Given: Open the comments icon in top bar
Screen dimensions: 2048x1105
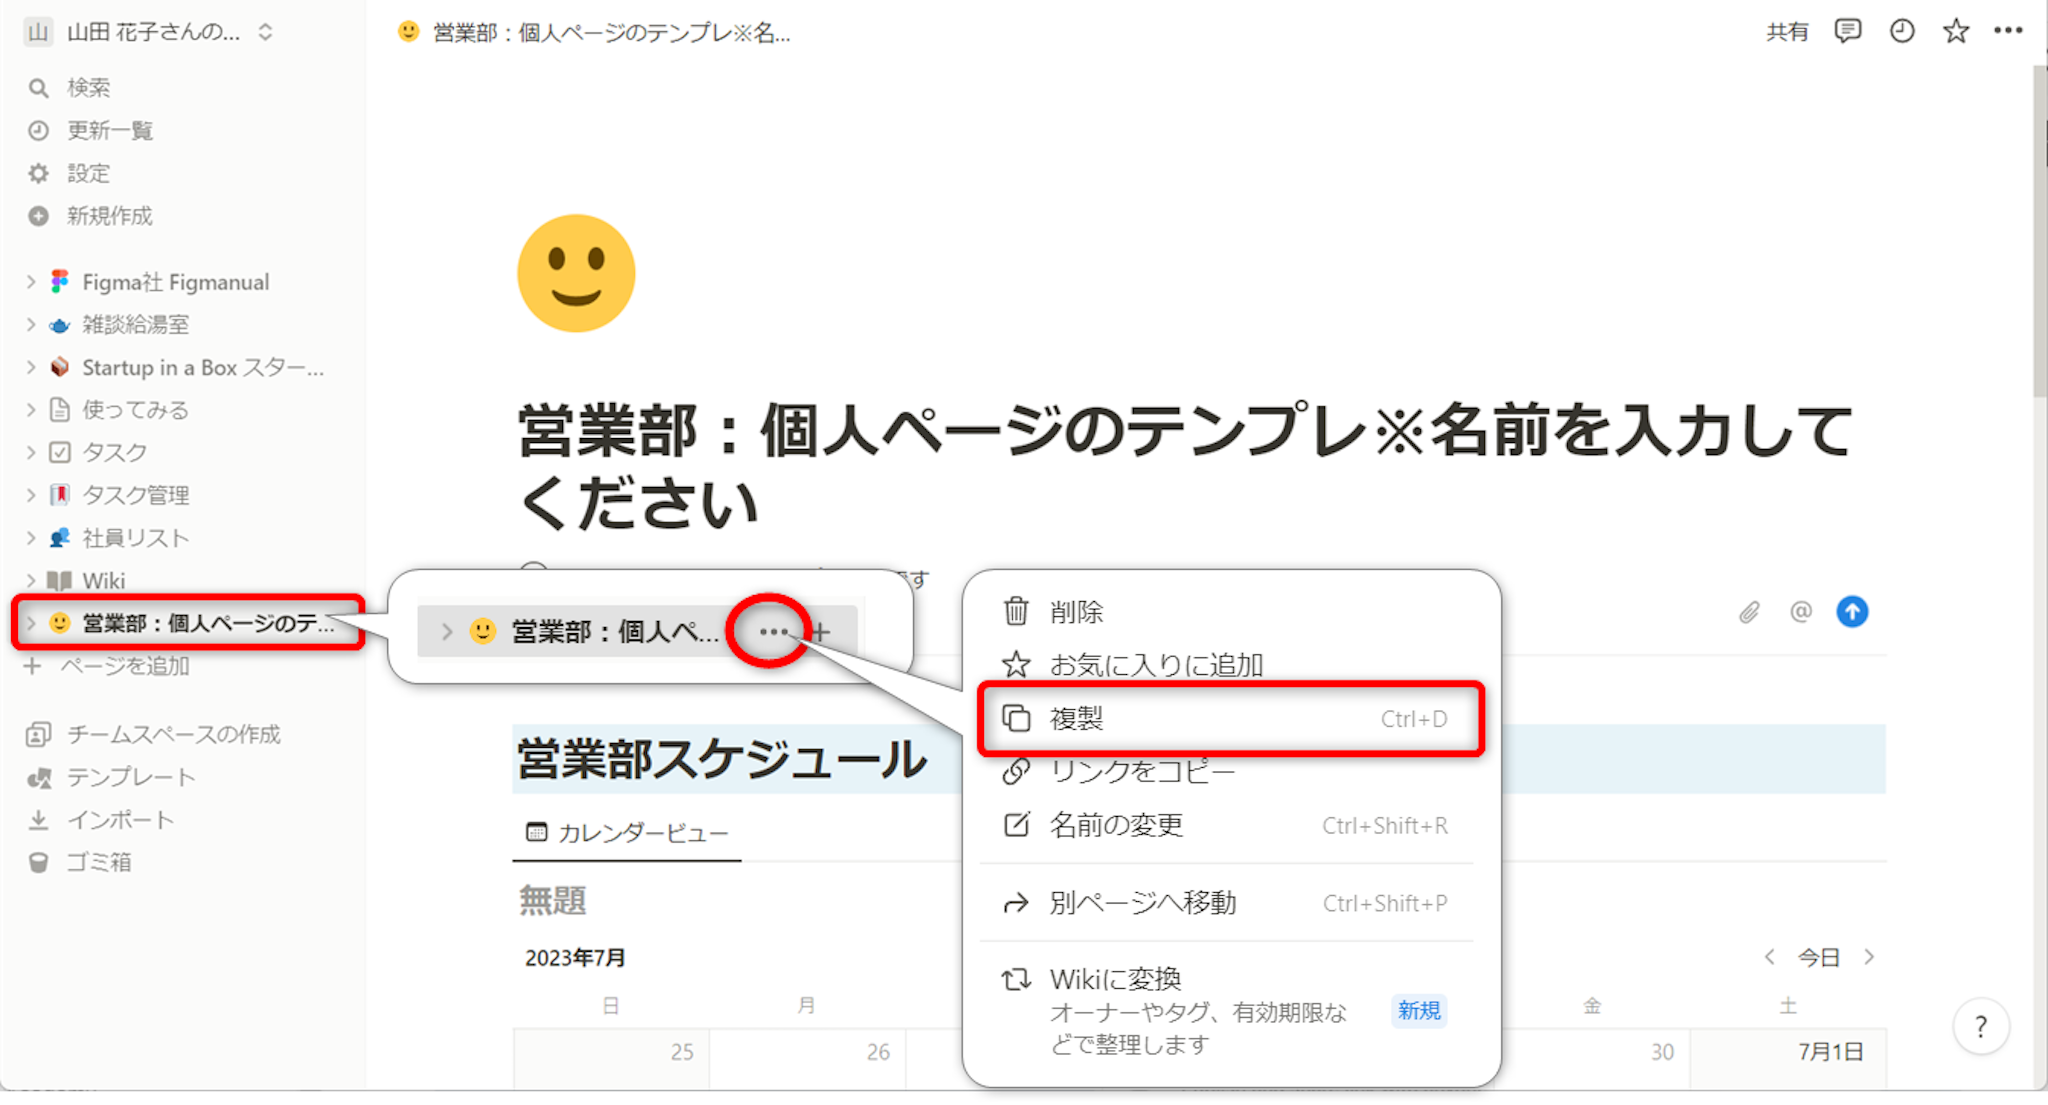Looking at the screenshot, I should (1847, 31).
